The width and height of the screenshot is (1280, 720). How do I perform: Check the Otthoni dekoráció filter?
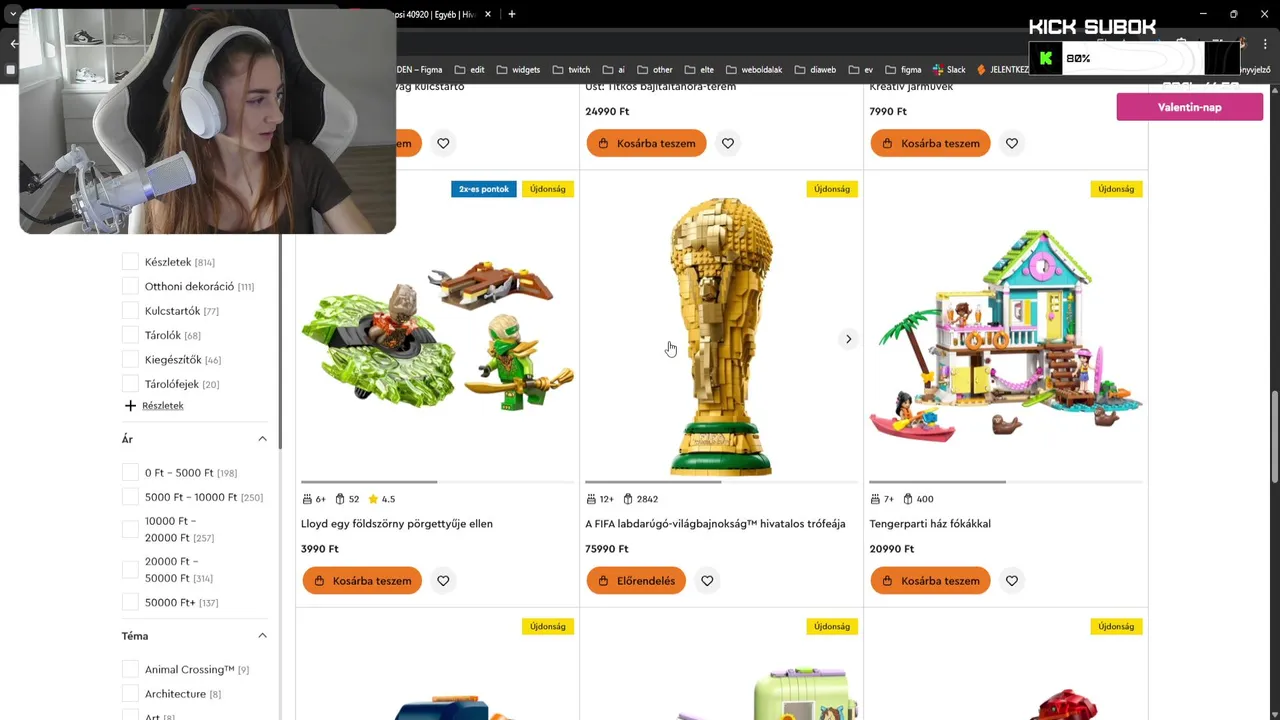pyautogui.click(x=130, y=286)
